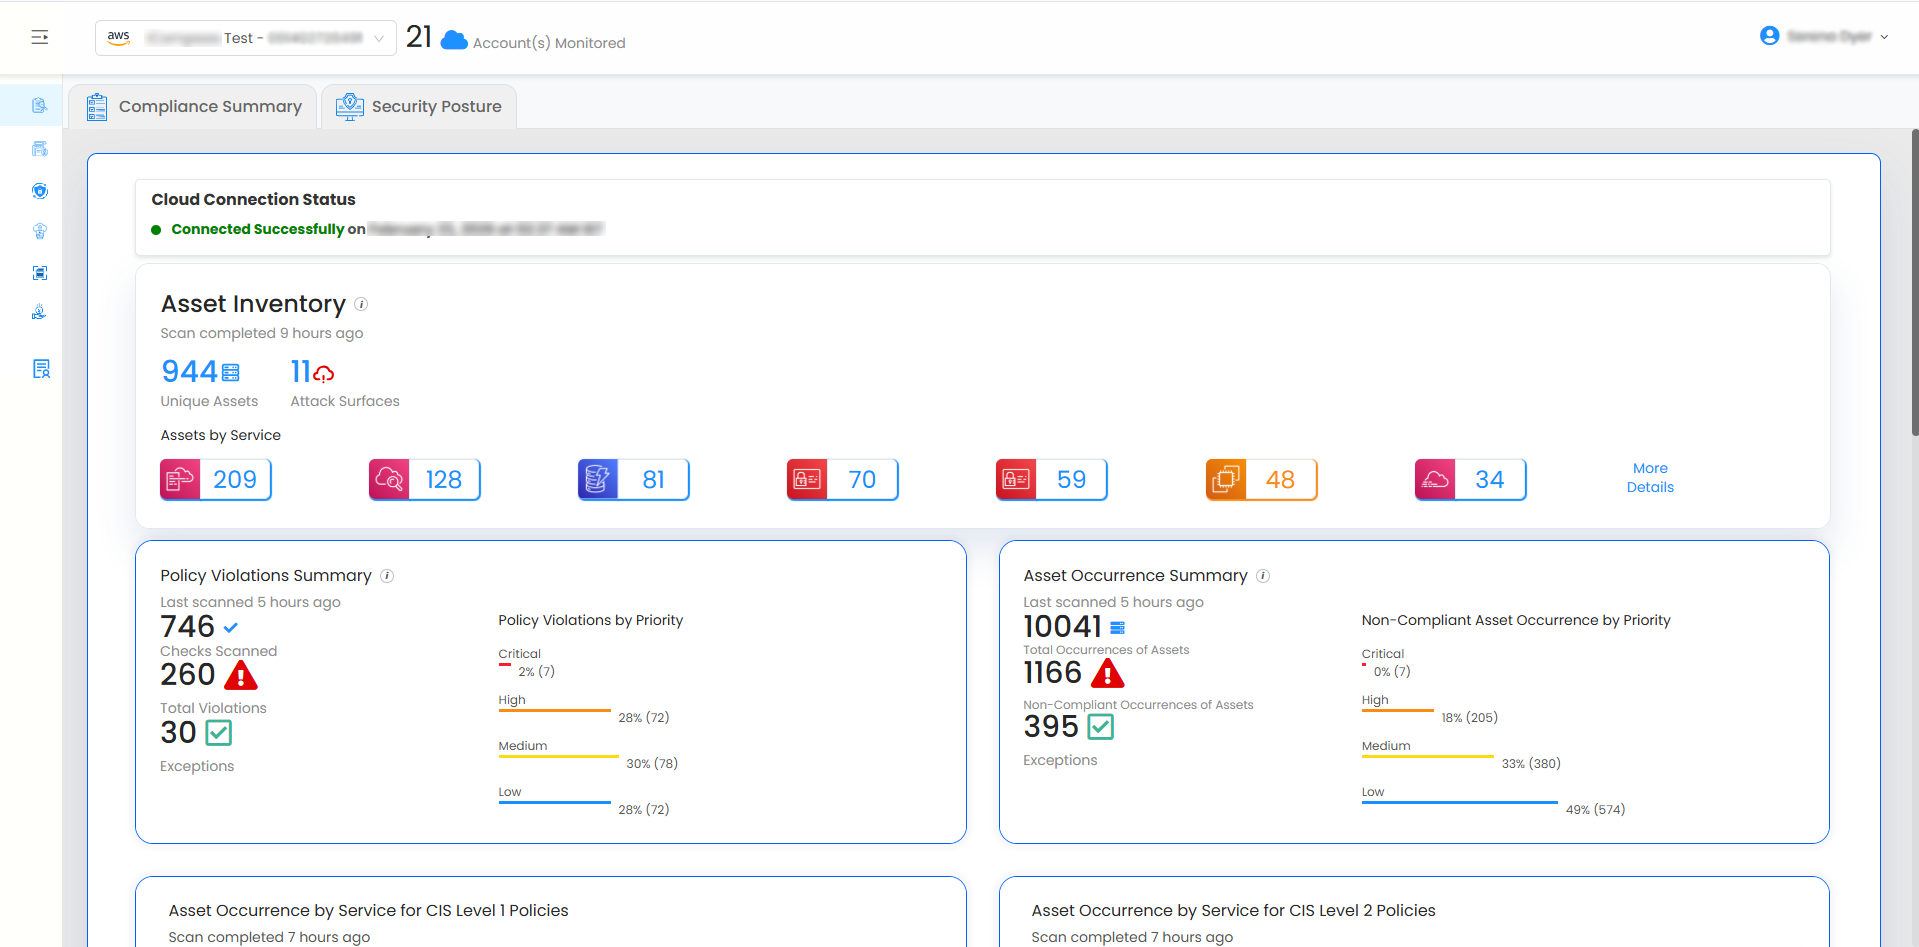Click the green checkbox icon beside 30 Exceptions

(x=219, y=733)
